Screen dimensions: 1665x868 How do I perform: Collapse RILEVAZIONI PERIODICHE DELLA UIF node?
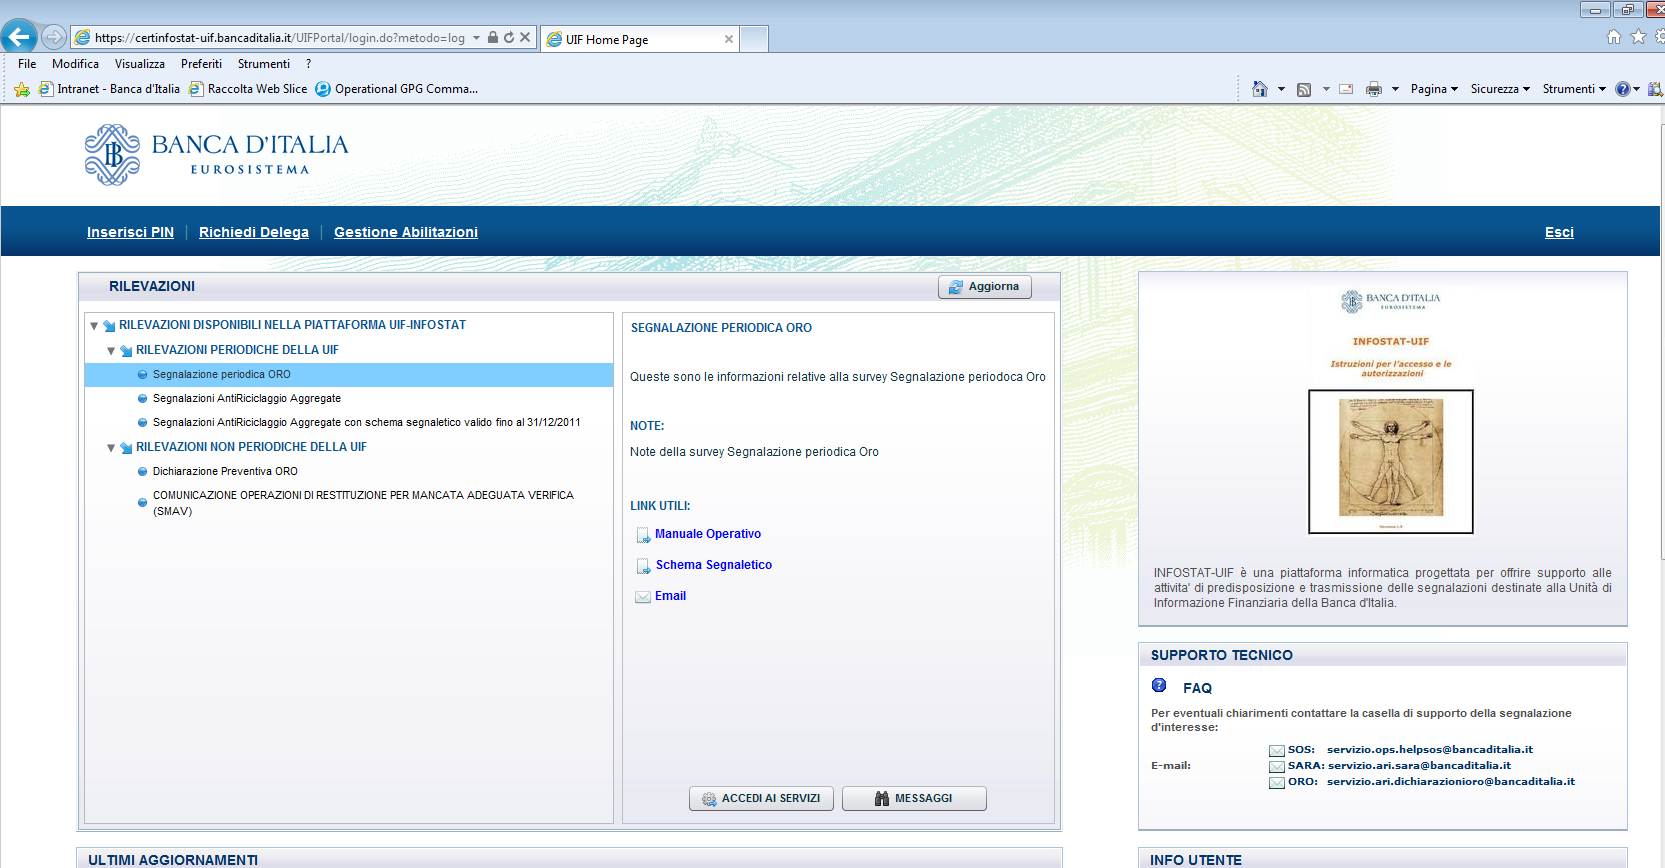pyautogui.click(x=111, y=351)
